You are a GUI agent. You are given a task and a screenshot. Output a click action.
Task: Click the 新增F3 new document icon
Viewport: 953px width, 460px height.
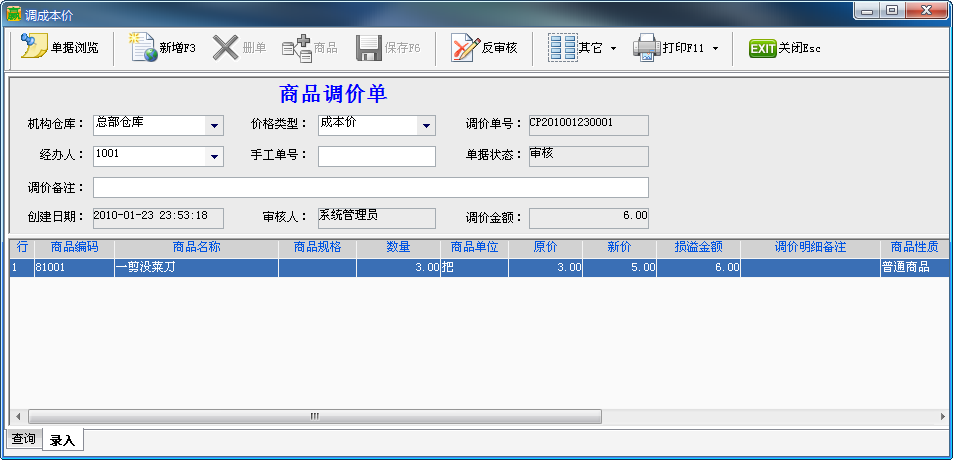pyautogui.click(x=146, y=48)
